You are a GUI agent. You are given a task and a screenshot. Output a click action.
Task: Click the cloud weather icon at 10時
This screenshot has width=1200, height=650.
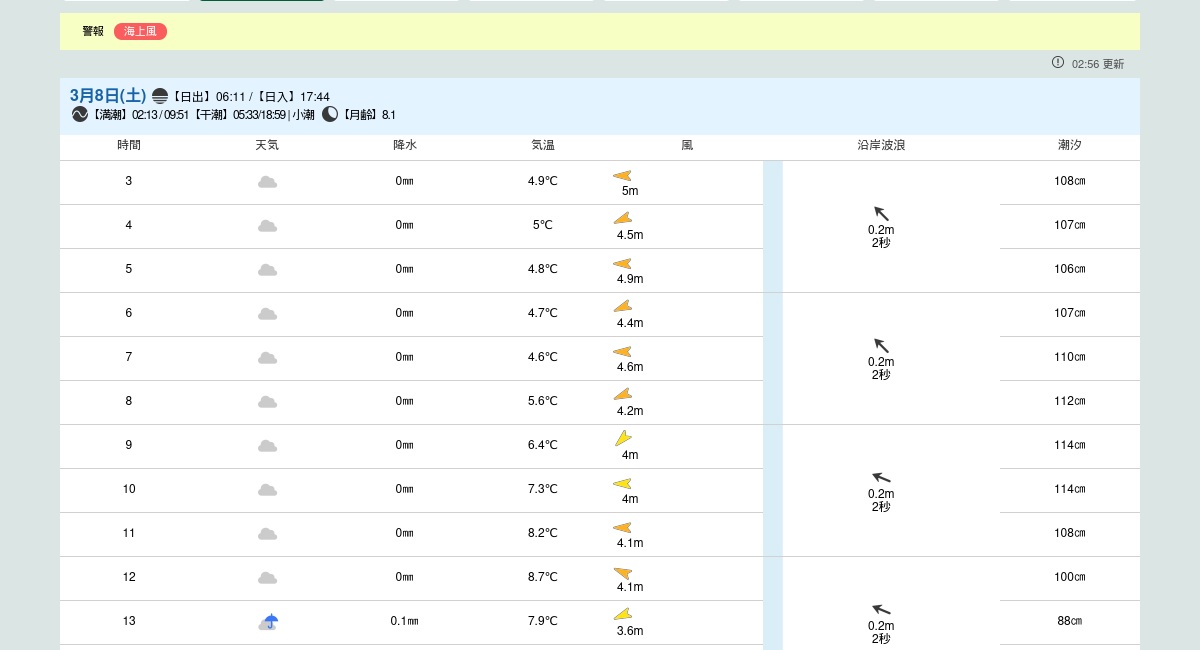[267, 489]
